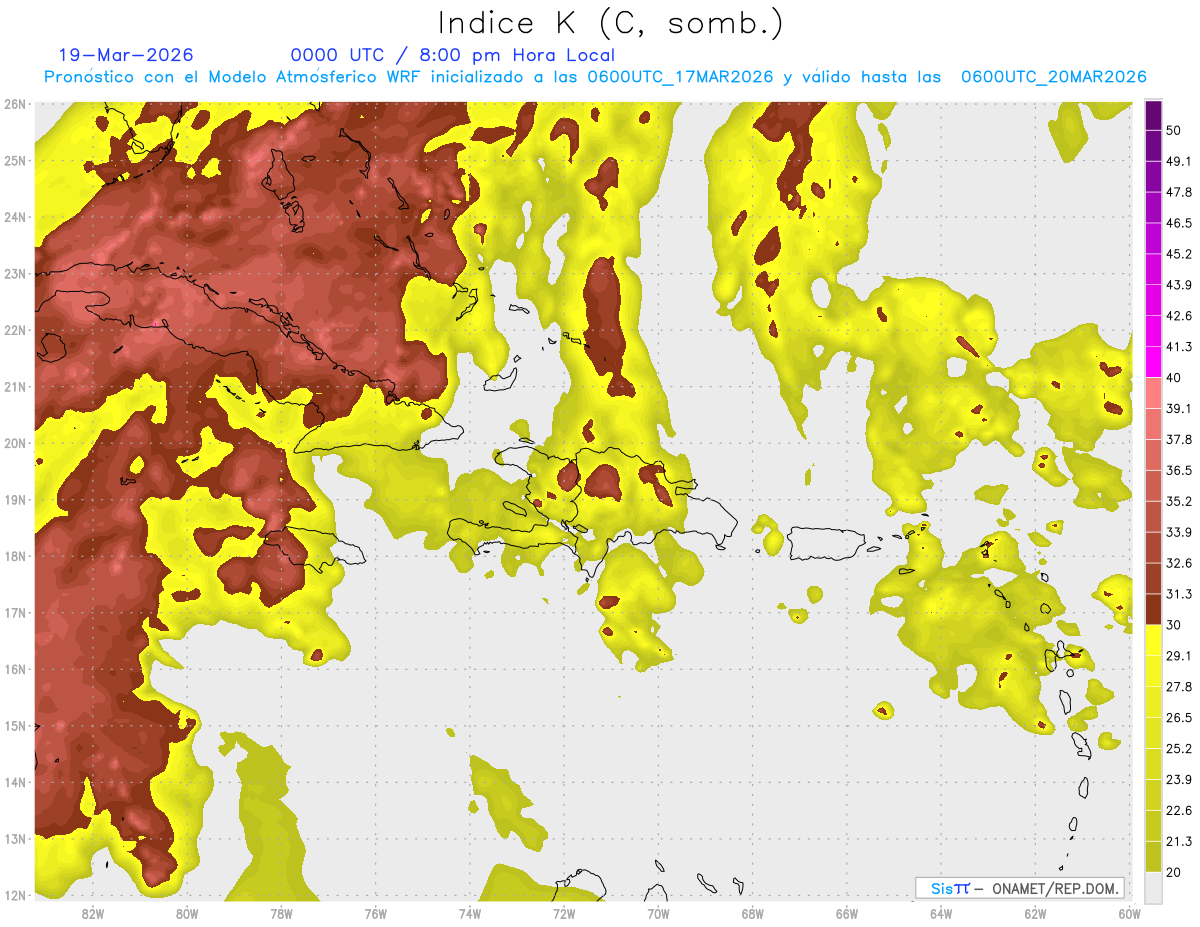Click the colorbar value 20
Screen dimensions: 1200x927
1174,873
